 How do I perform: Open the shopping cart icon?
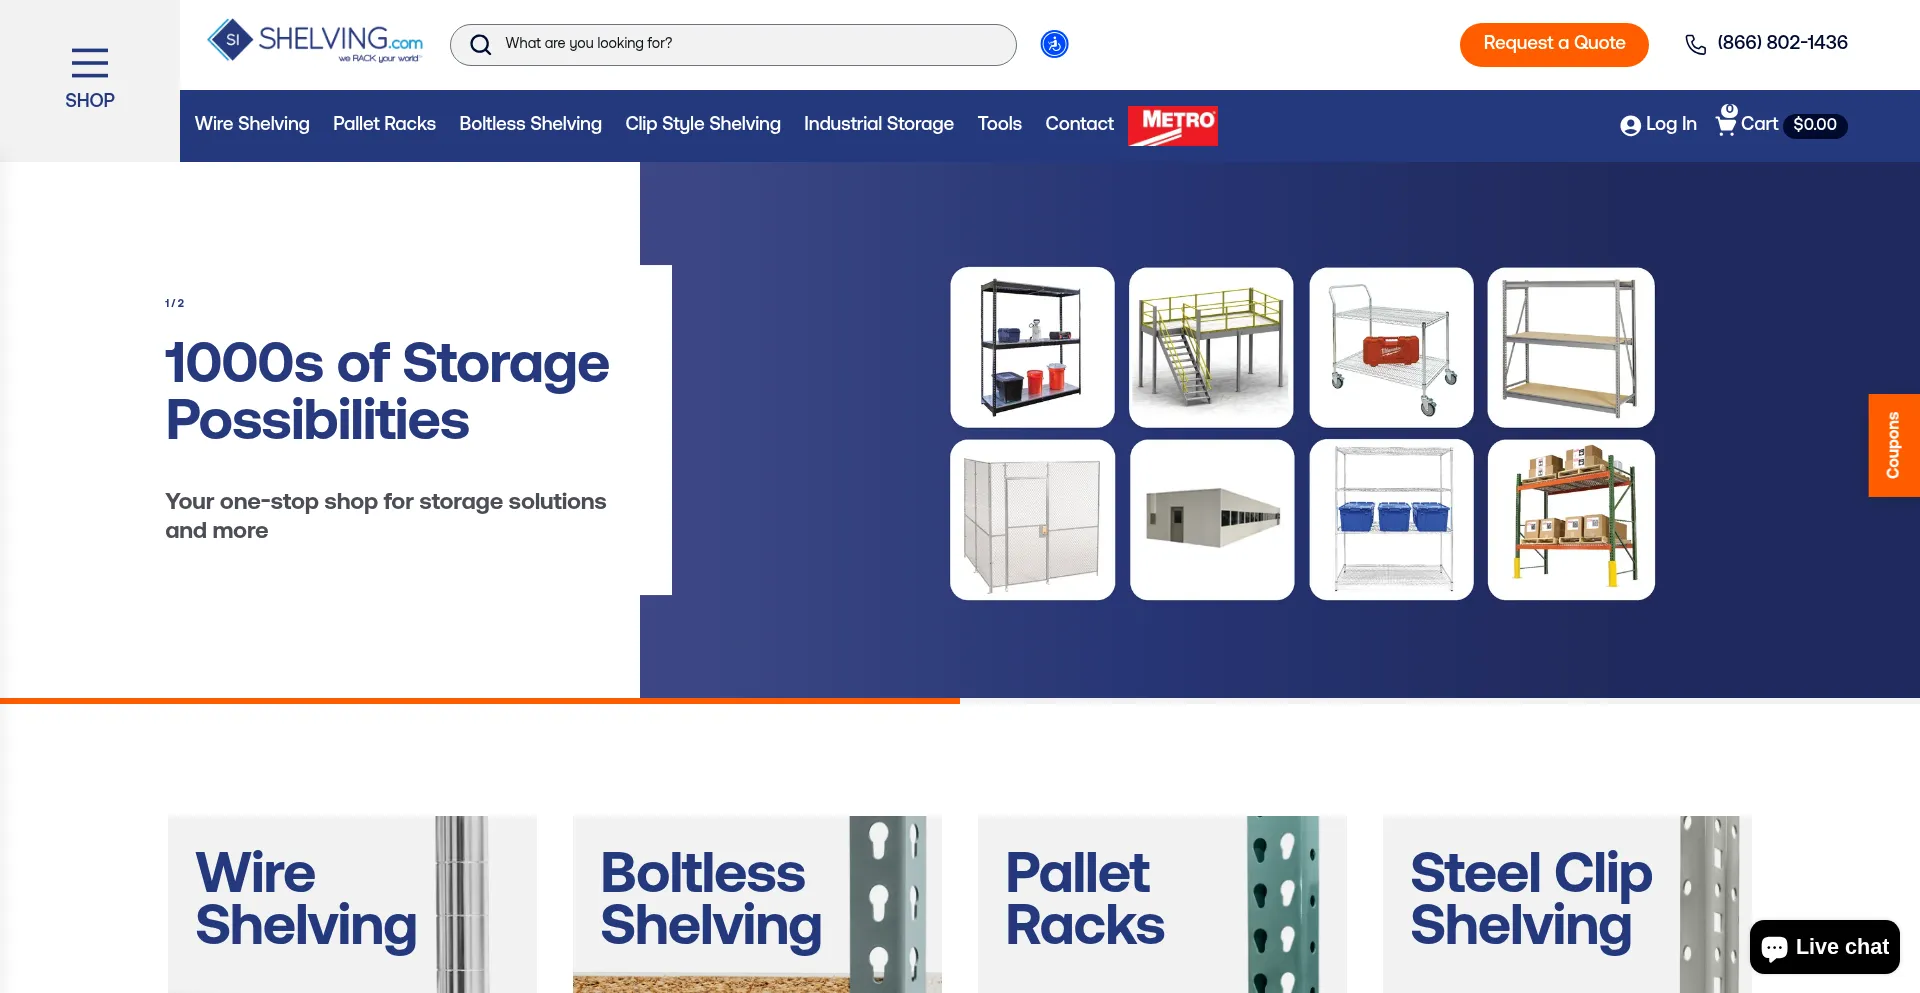click(1727, 121)
